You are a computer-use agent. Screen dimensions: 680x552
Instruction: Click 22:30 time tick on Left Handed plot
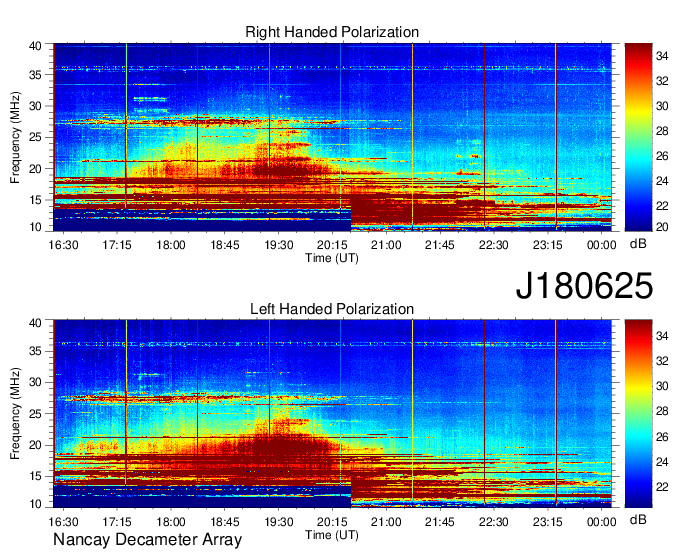pyautogui.click(x=494, y=522)
